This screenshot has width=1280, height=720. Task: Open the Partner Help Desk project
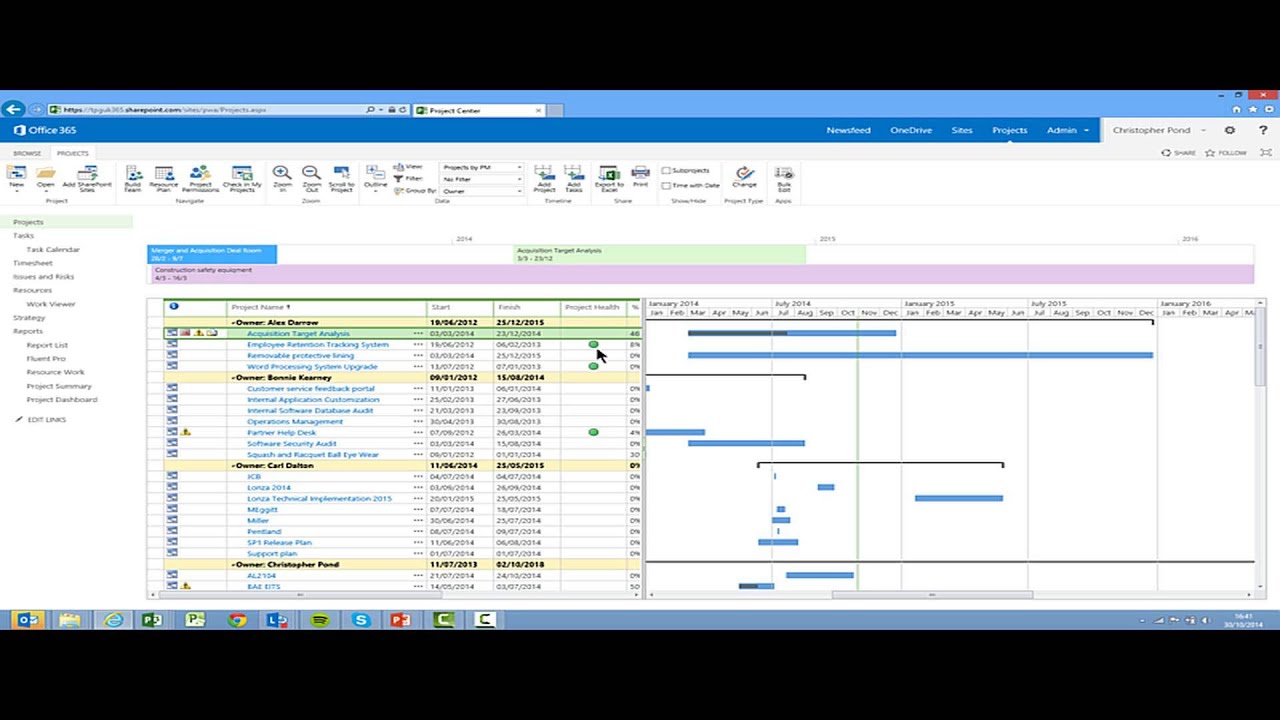click(x=281, y=433)
